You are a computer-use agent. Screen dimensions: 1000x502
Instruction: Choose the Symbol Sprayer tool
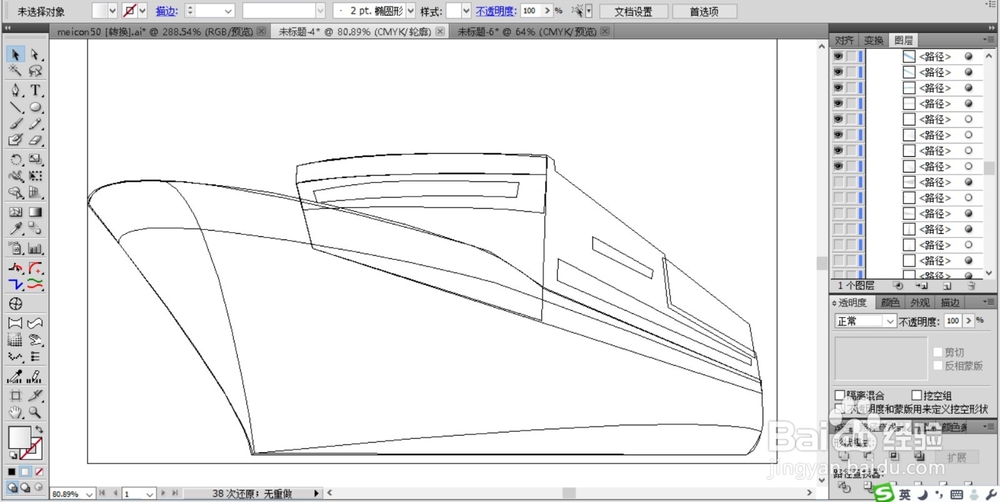coord(16,248)
